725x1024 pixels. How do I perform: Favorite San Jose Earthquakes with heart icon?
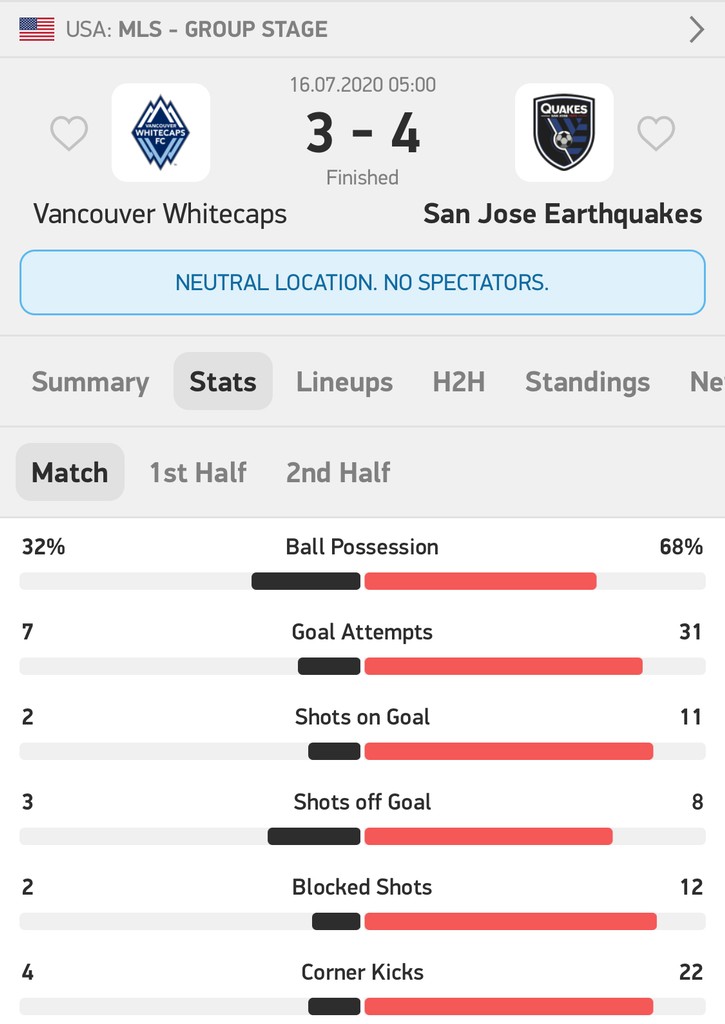coord(656,133)
